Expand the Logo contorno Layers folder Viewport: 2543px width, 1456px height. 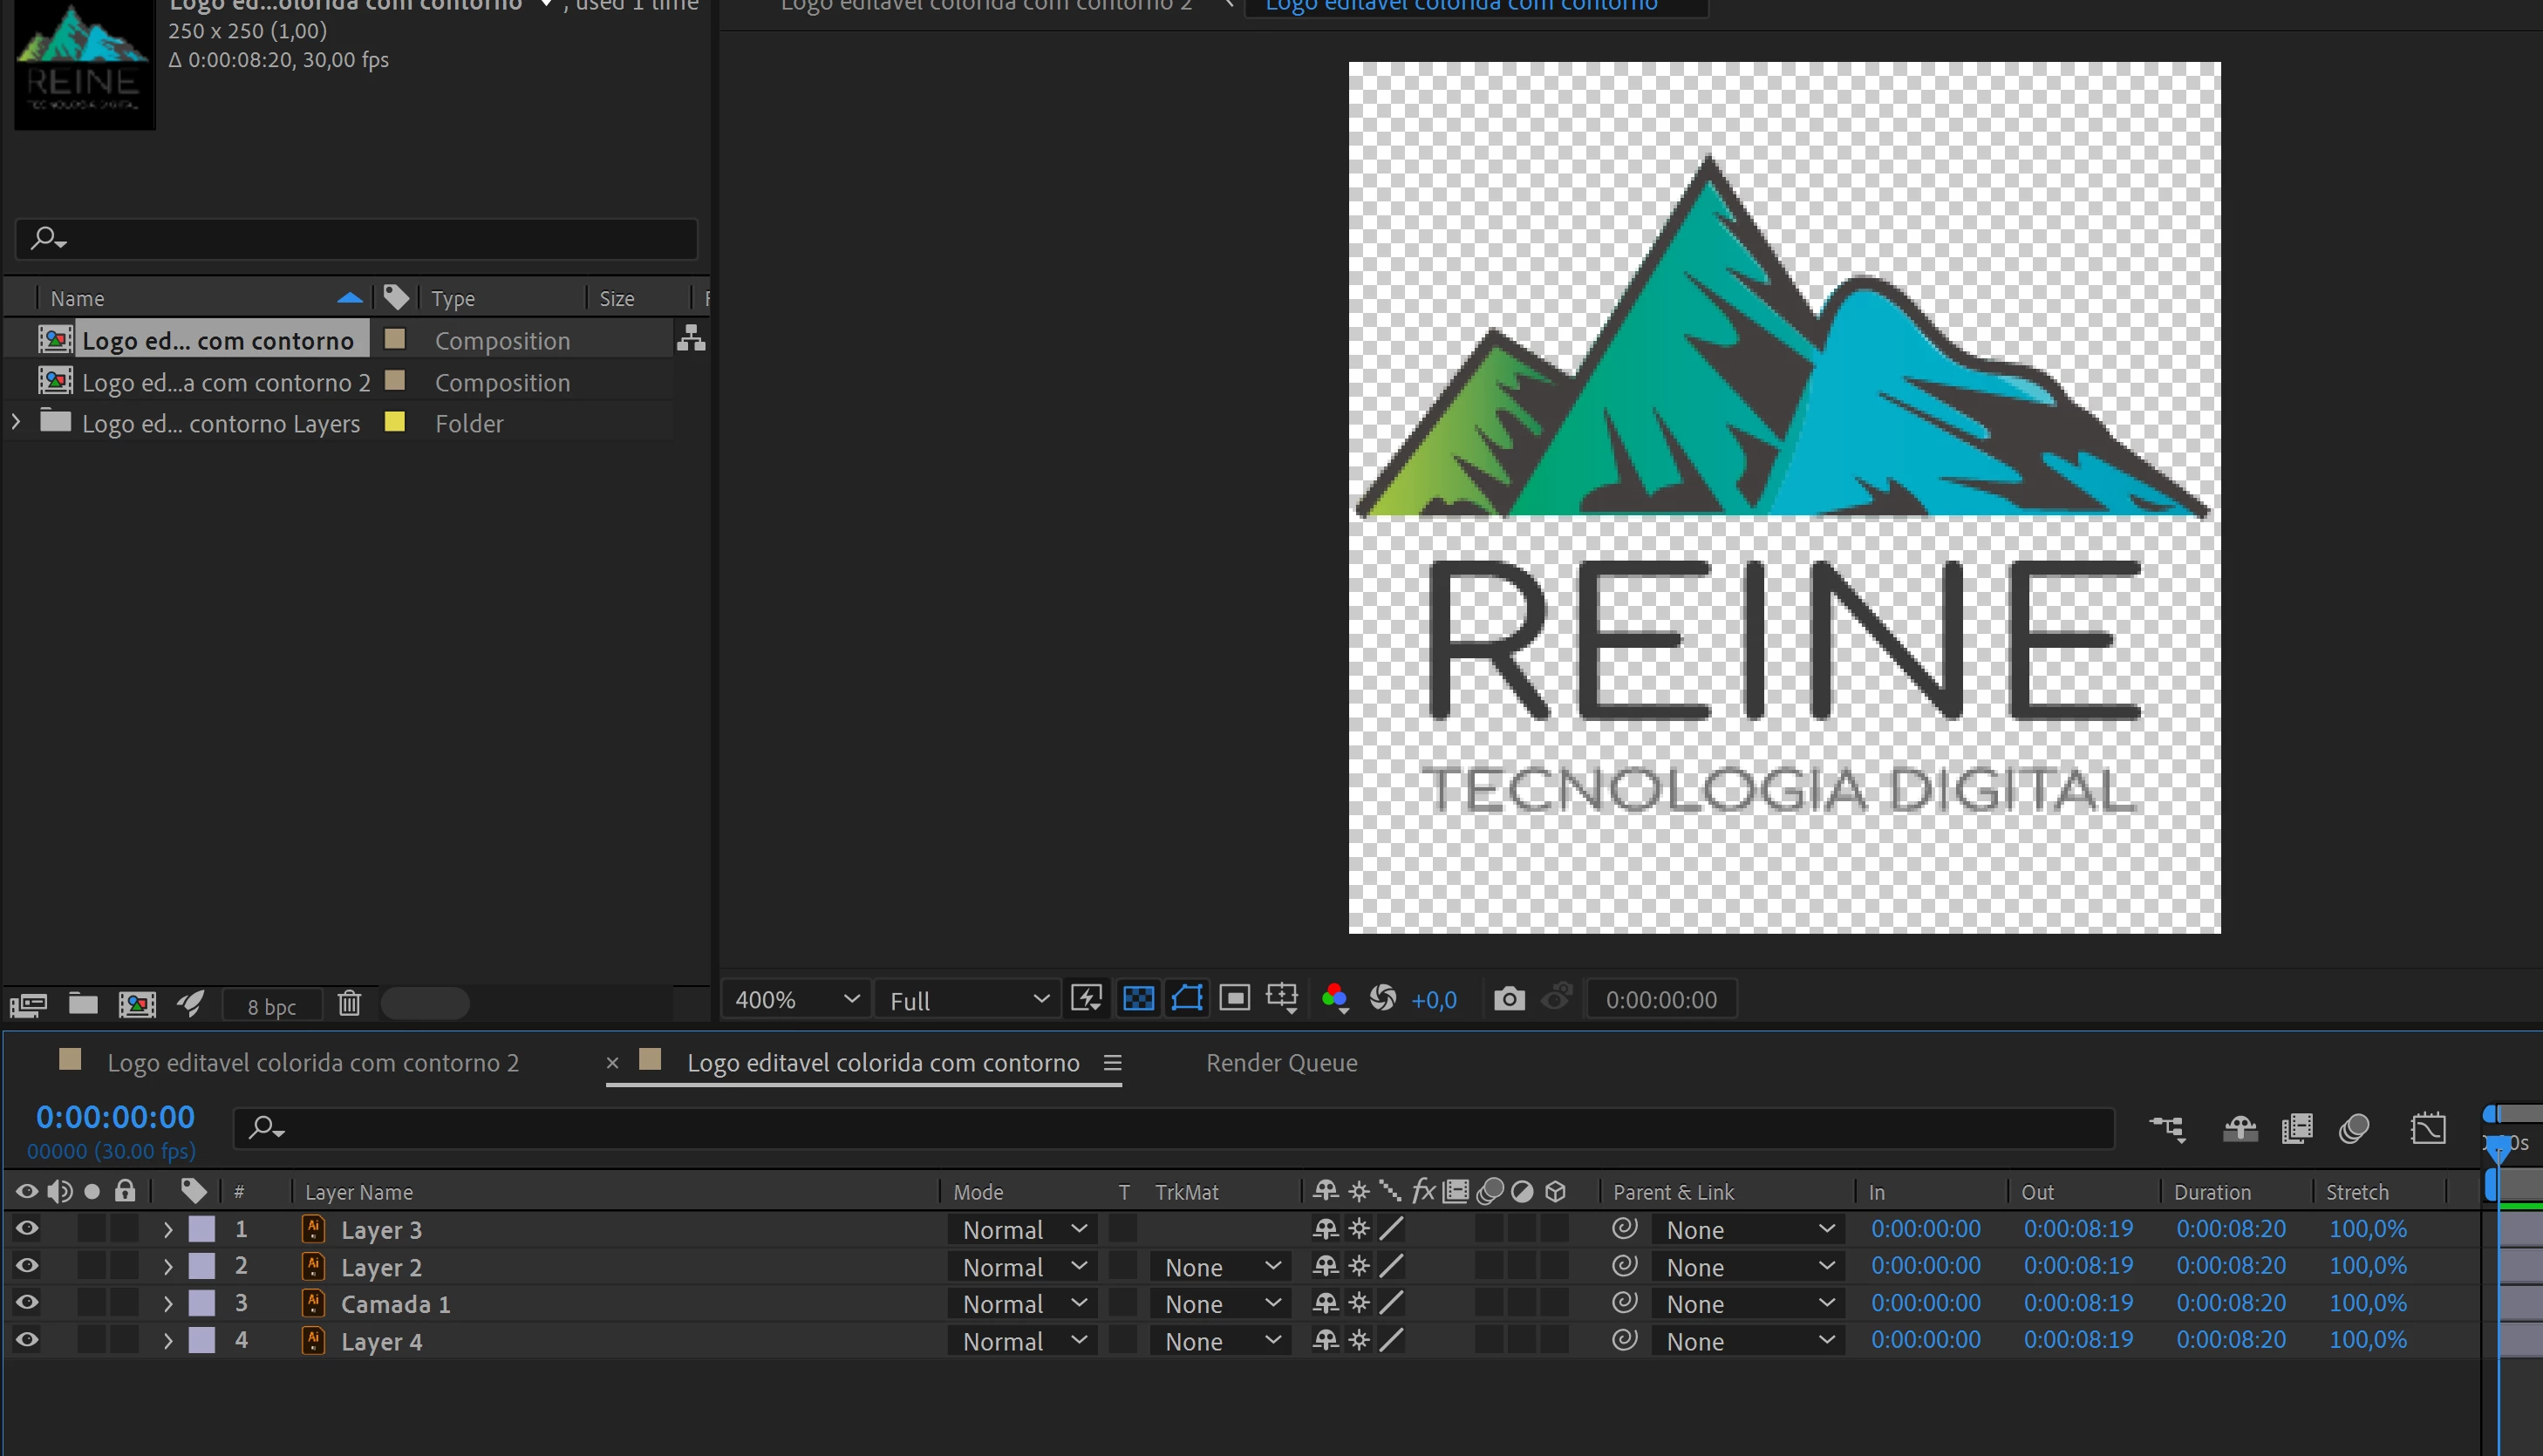pos(16,423)
